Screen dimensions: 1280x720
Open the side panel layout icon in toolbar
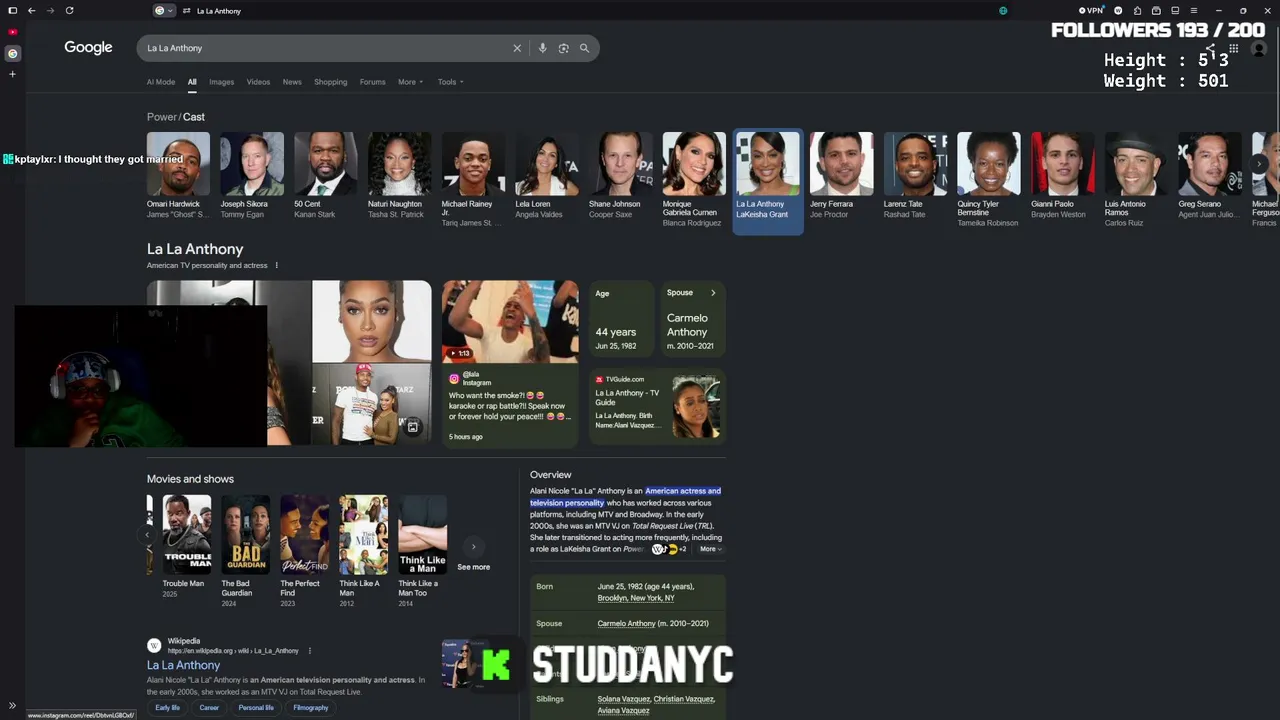tap(1175, 11)
